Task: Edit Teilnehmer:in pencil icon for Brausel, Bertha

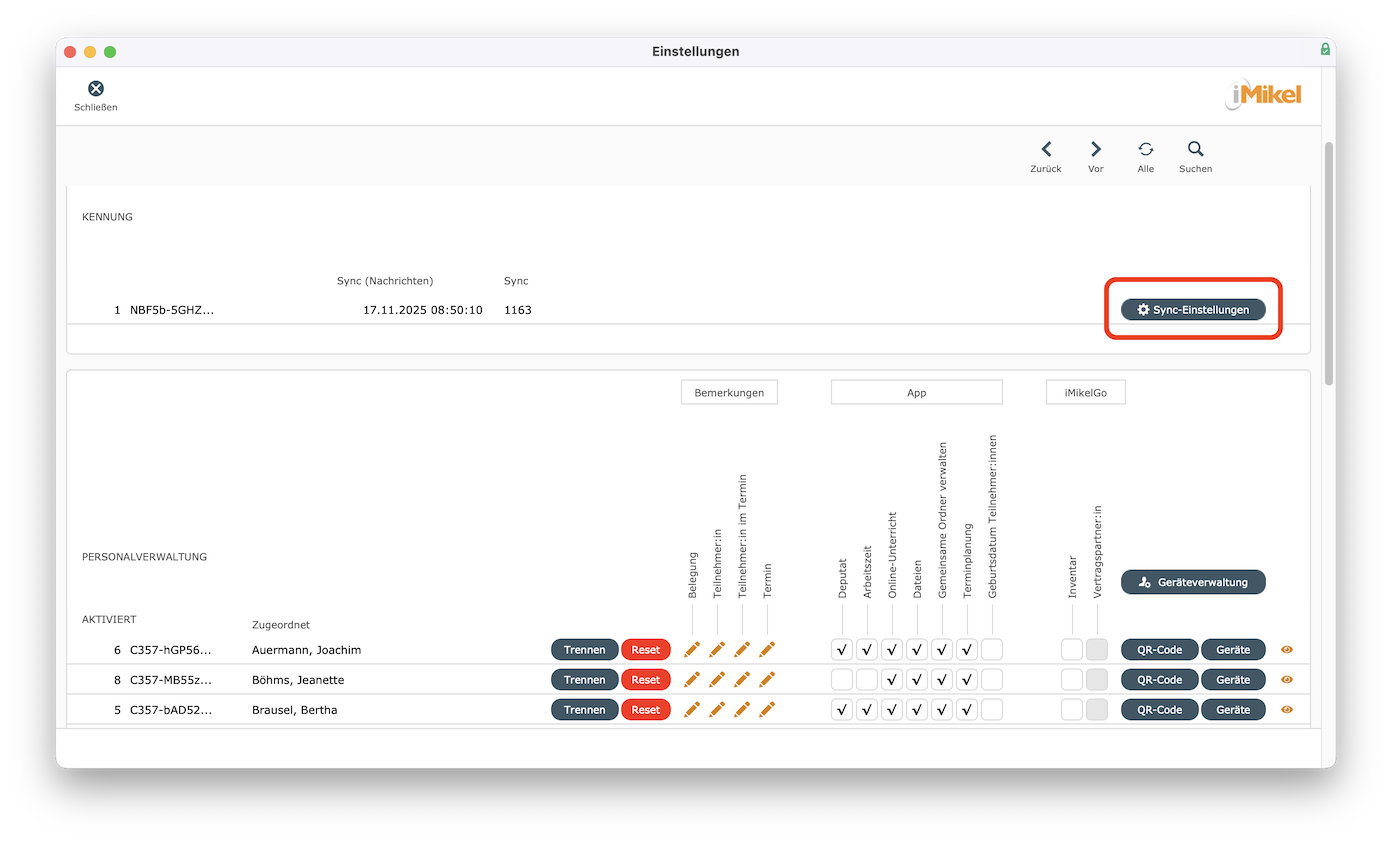Action: click(x=717, y=709)
